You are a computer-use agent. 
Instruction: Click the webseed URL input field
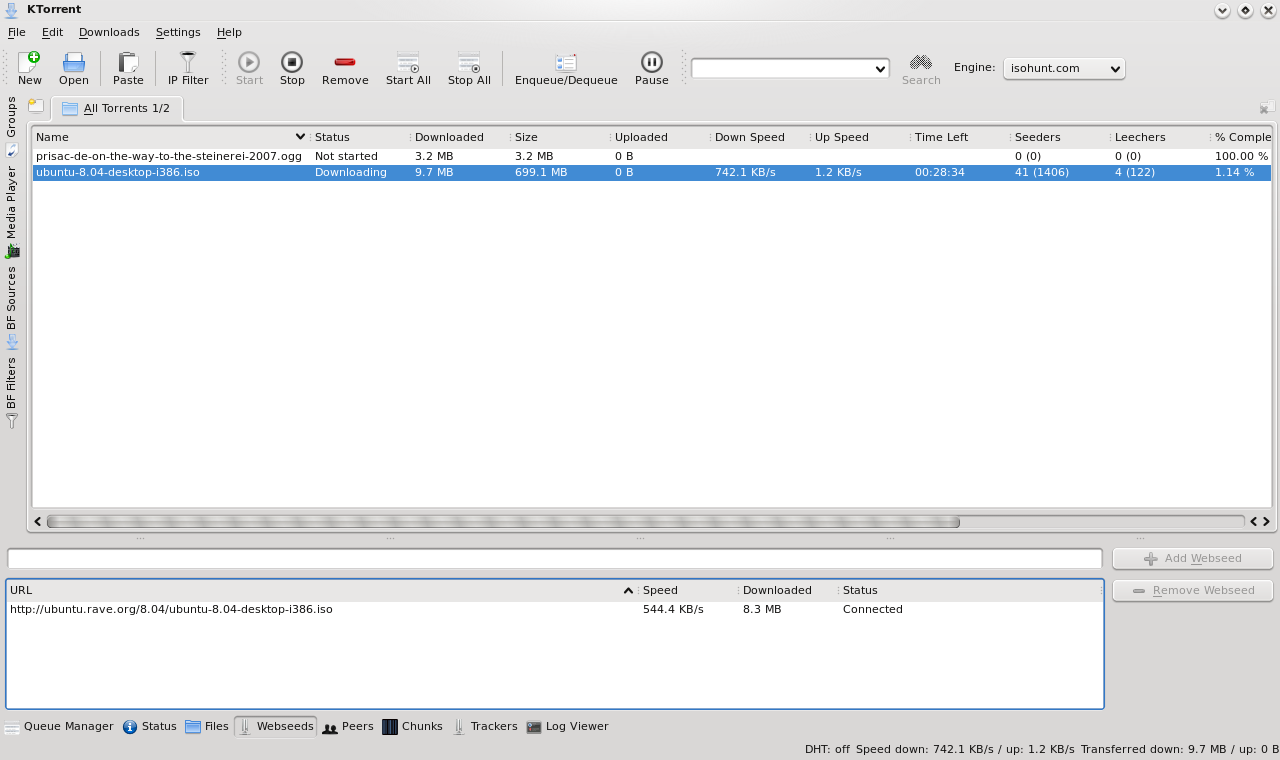click(x=555, y=559)
